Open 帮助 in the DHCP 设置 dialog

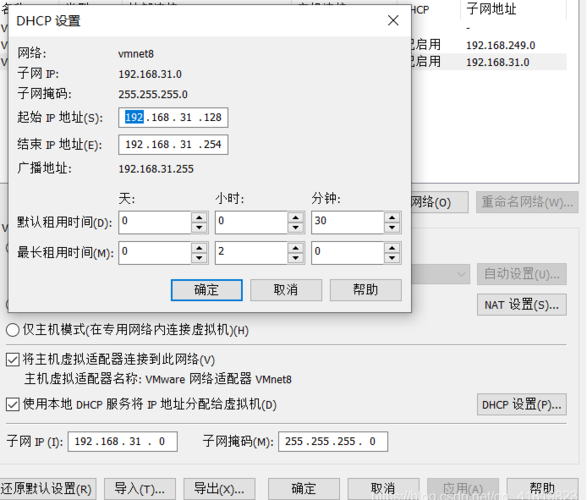click(366, 290)
